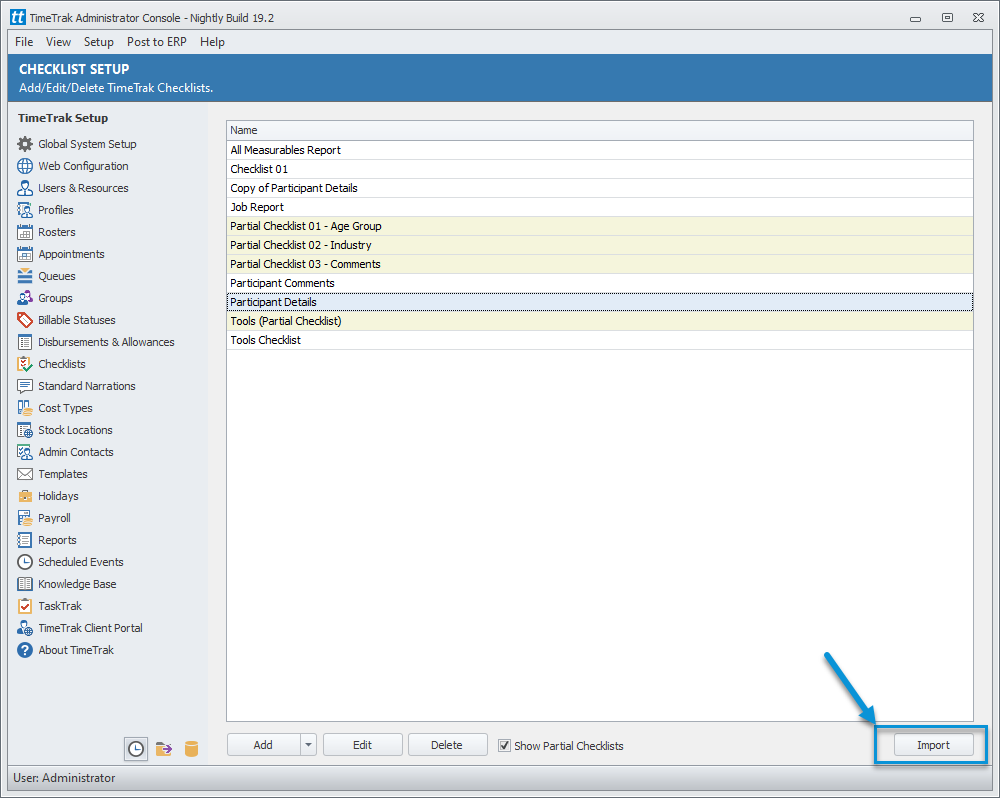This screenshot has width=1000, height=798.
Task: Click the Groups icon
Action: [x=25, y=298]
